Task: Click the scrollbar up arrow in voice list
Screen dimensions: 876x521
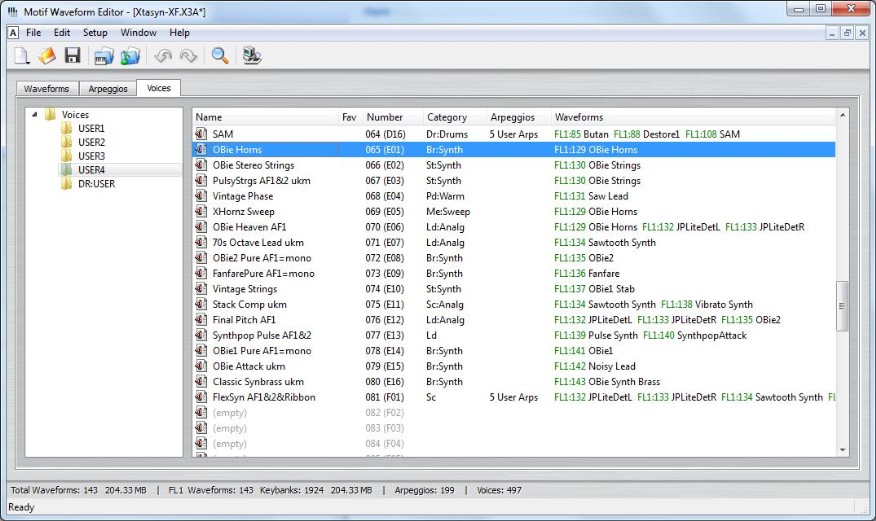Action: pyautogui.click(x=842, y=116)
